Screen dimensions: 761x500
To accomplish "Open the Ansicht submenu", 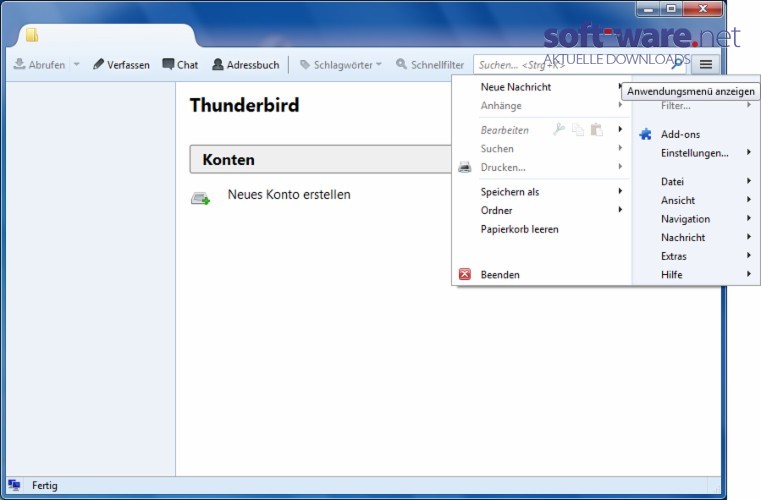I will click(695, 200).
